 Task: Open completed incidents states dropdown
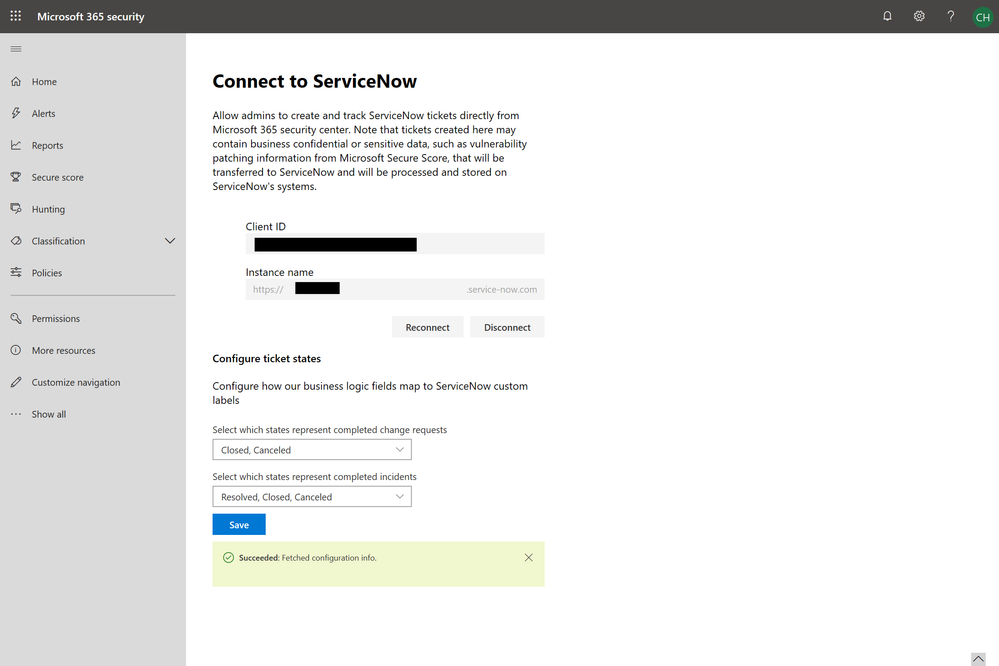coord(312,496)
